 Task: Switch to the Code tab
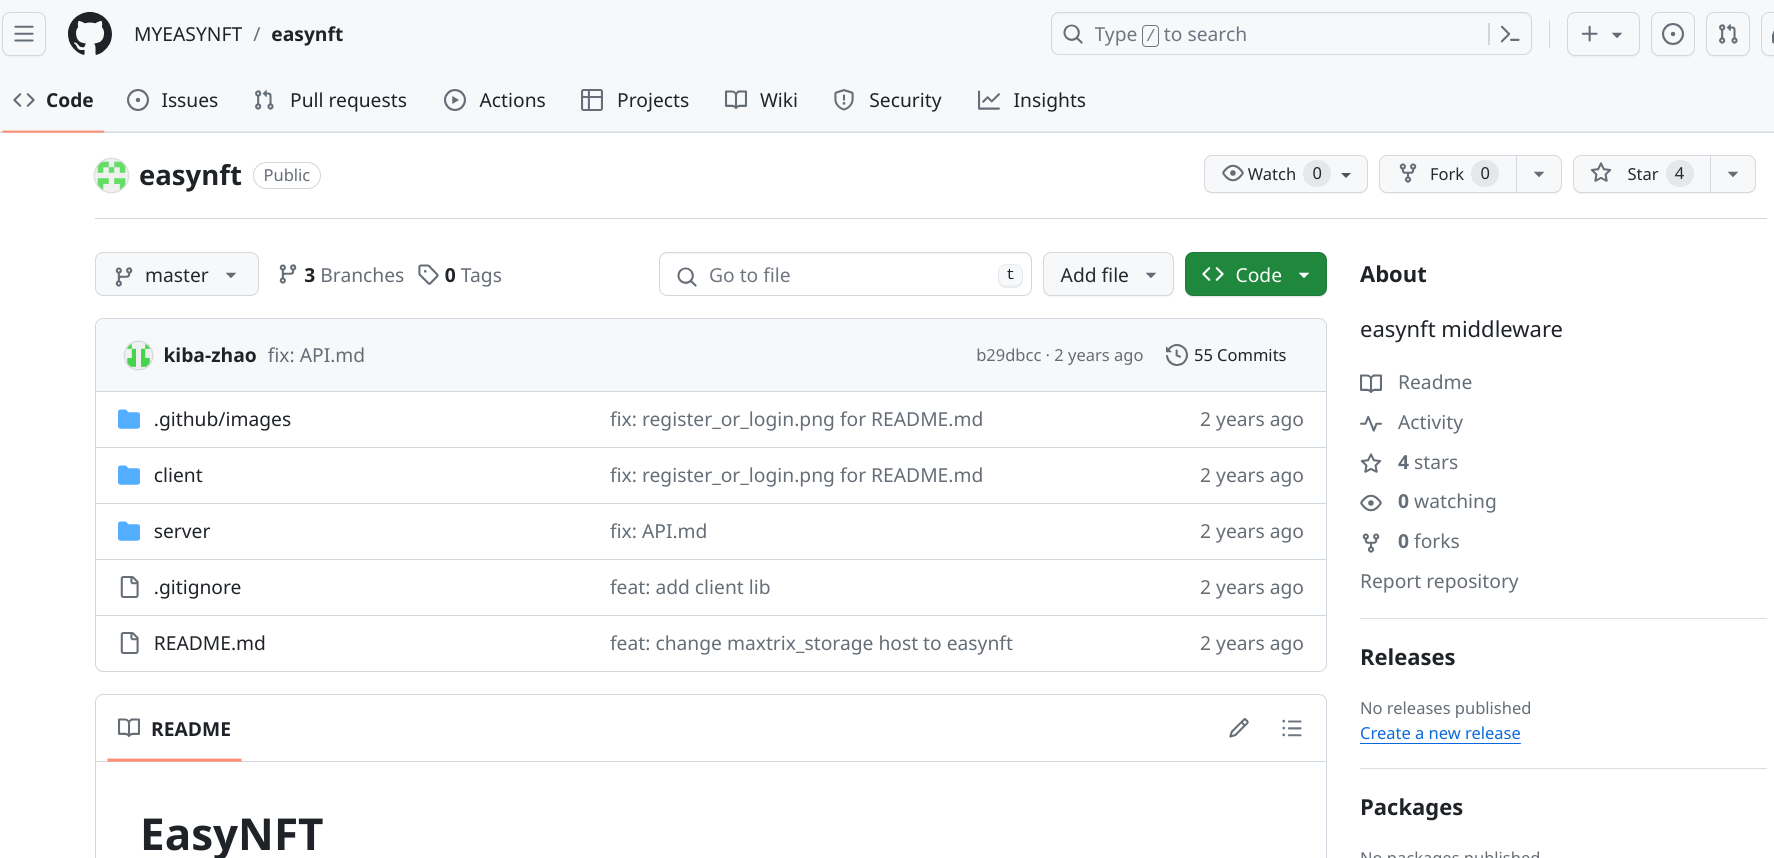[53, 100]
